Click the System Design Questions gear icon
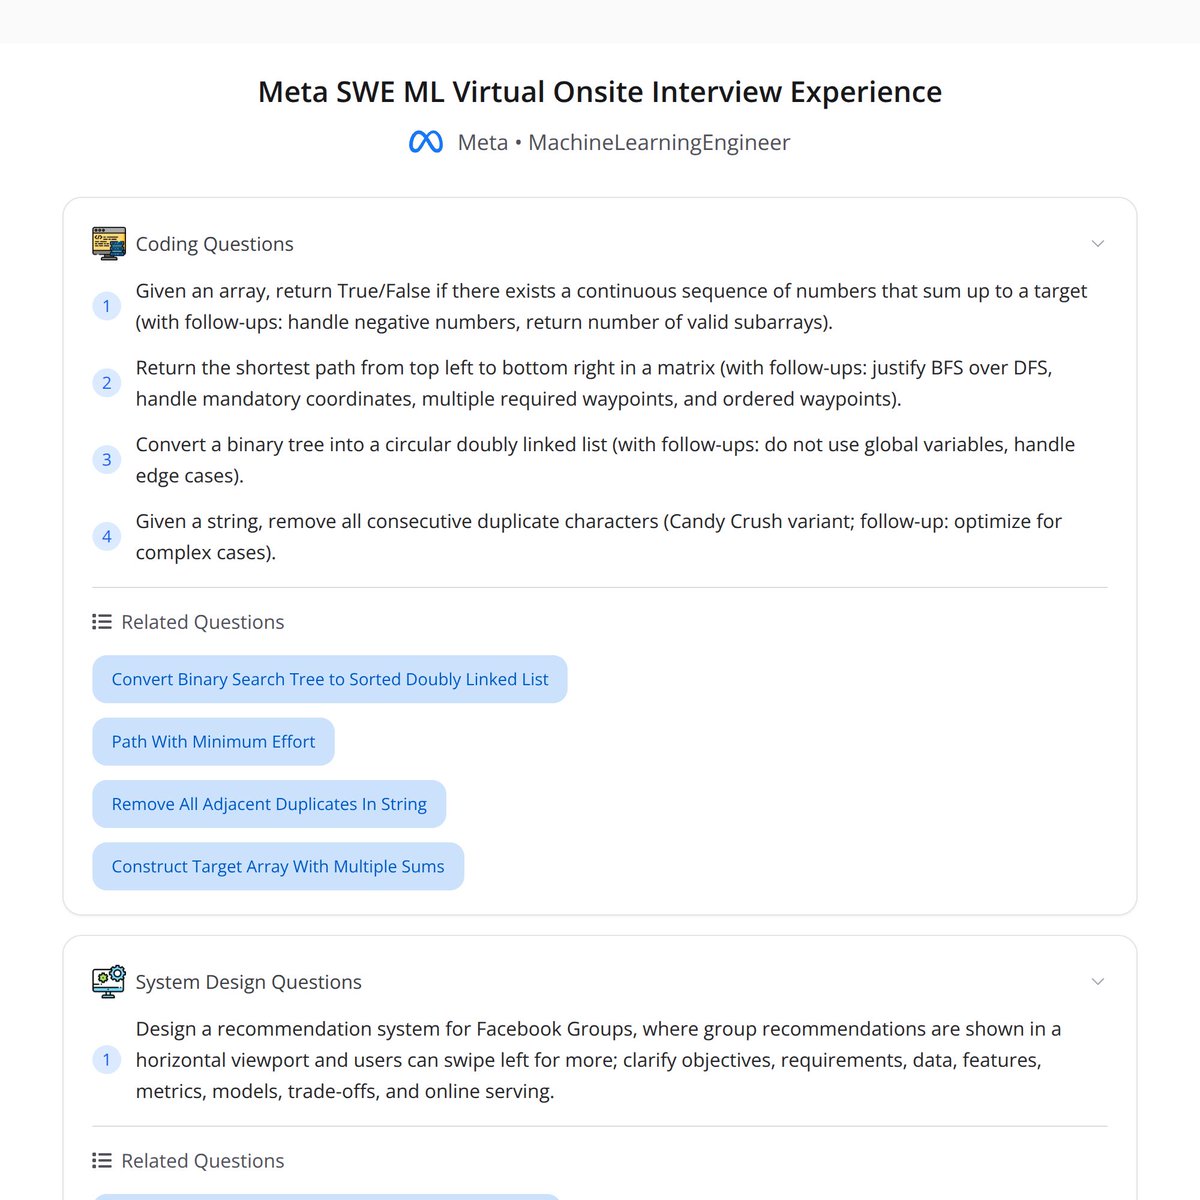 click(x=109, y=982)
